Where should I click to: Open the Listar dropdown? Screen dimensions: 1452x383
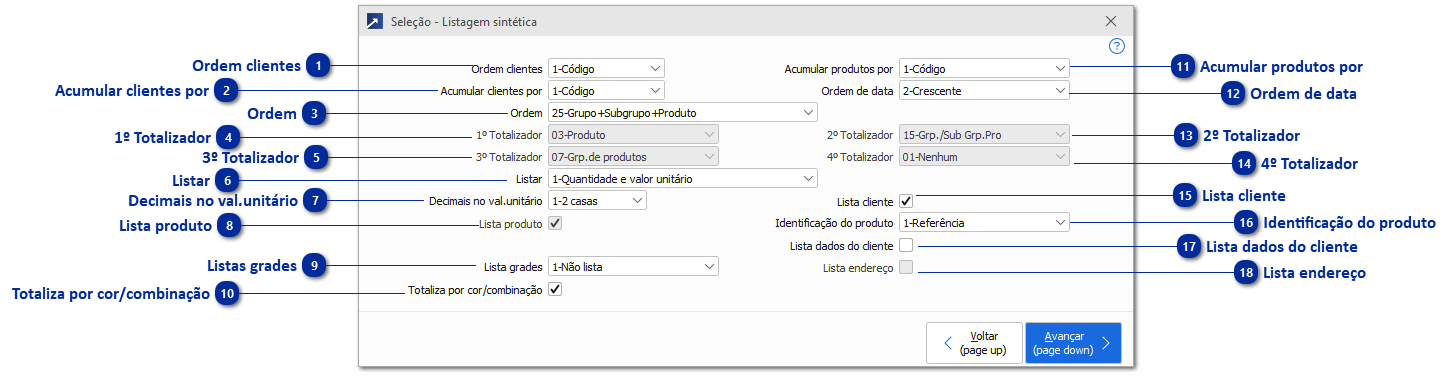683,178
